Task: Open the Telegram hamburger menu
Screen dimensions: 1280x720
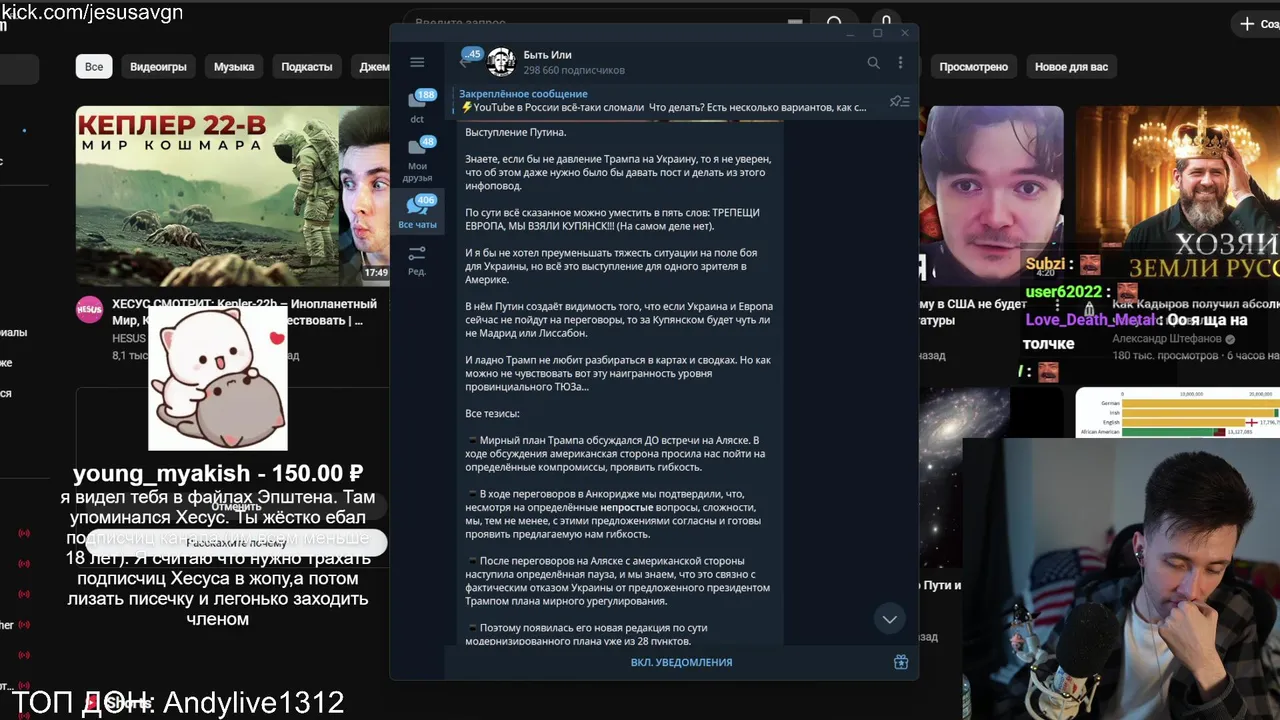Action: (417, 62)
